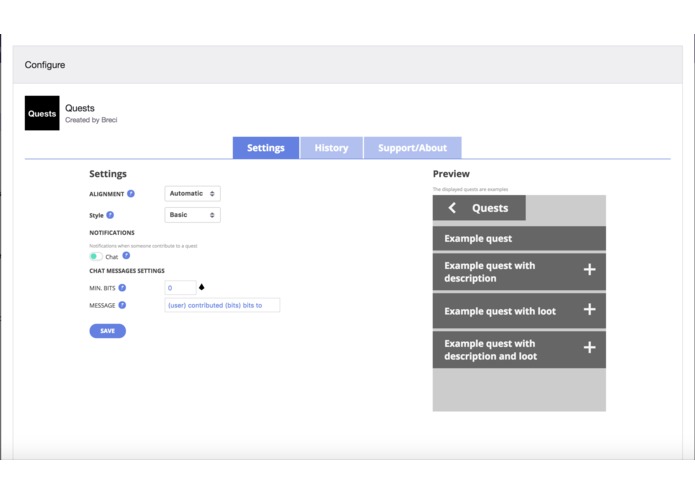
Task: Toggle the Chat notifications switch
Action: click(96, 257)
